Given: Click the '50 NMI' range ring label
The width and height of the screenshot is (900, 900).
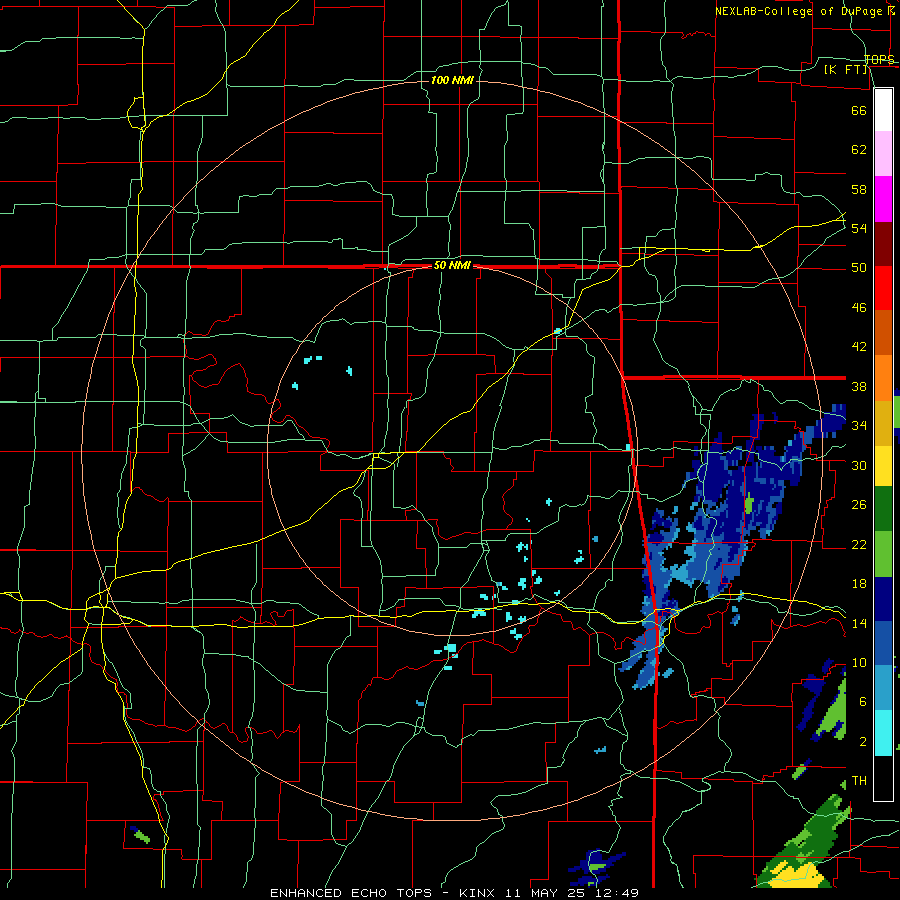Looking at the screenshot, I should [452, 265].
